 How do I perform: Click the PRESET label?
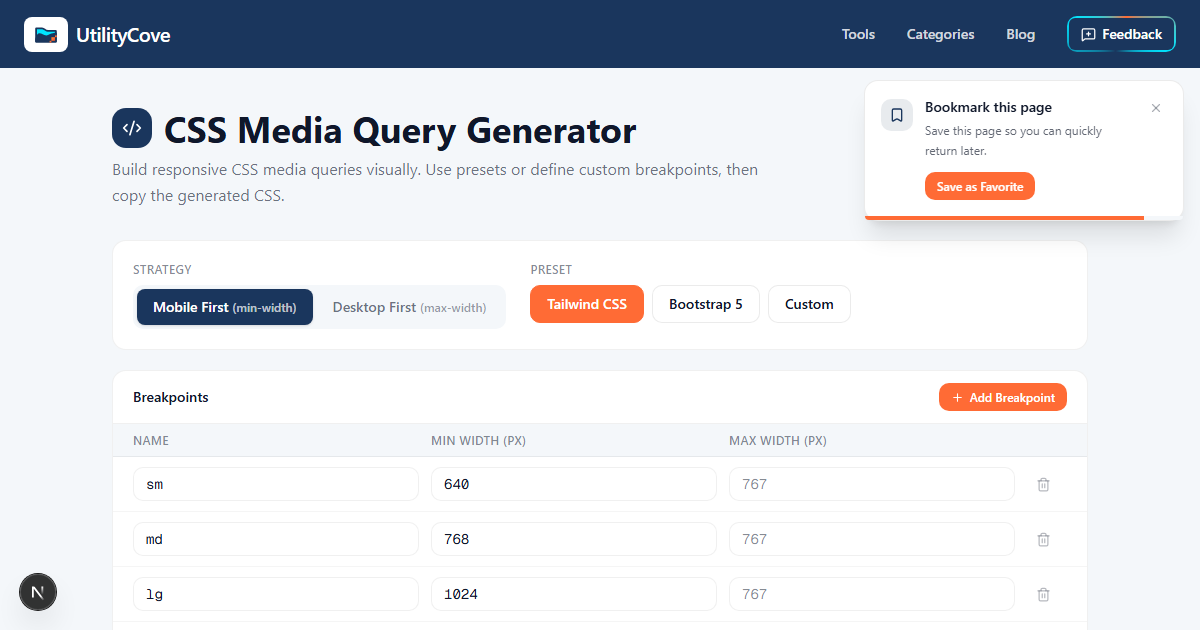[x=550, y=270]
